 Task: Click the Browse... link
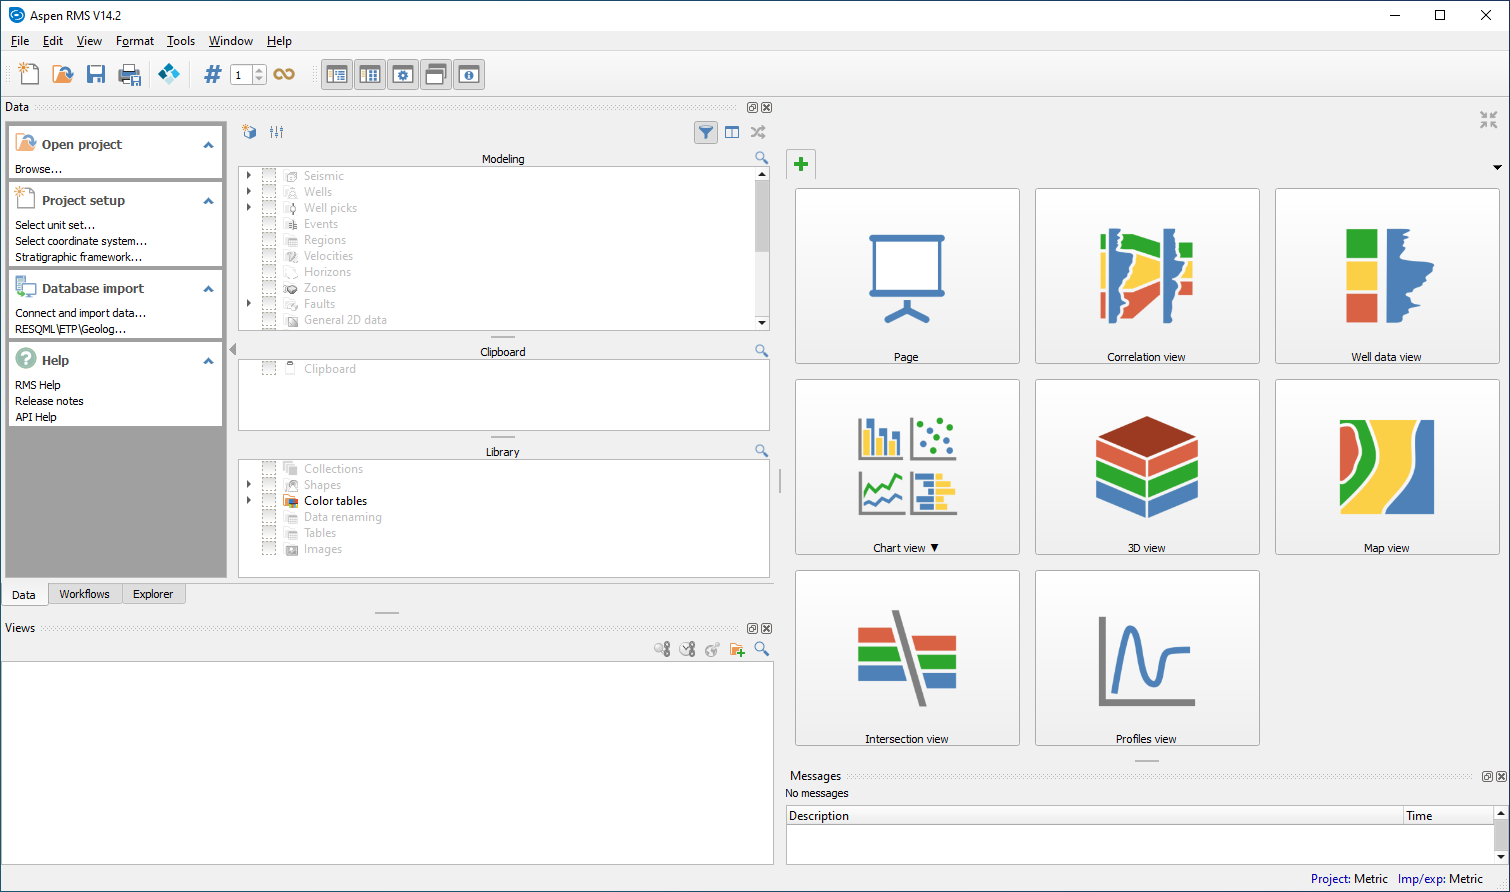[x=38, y=169]
